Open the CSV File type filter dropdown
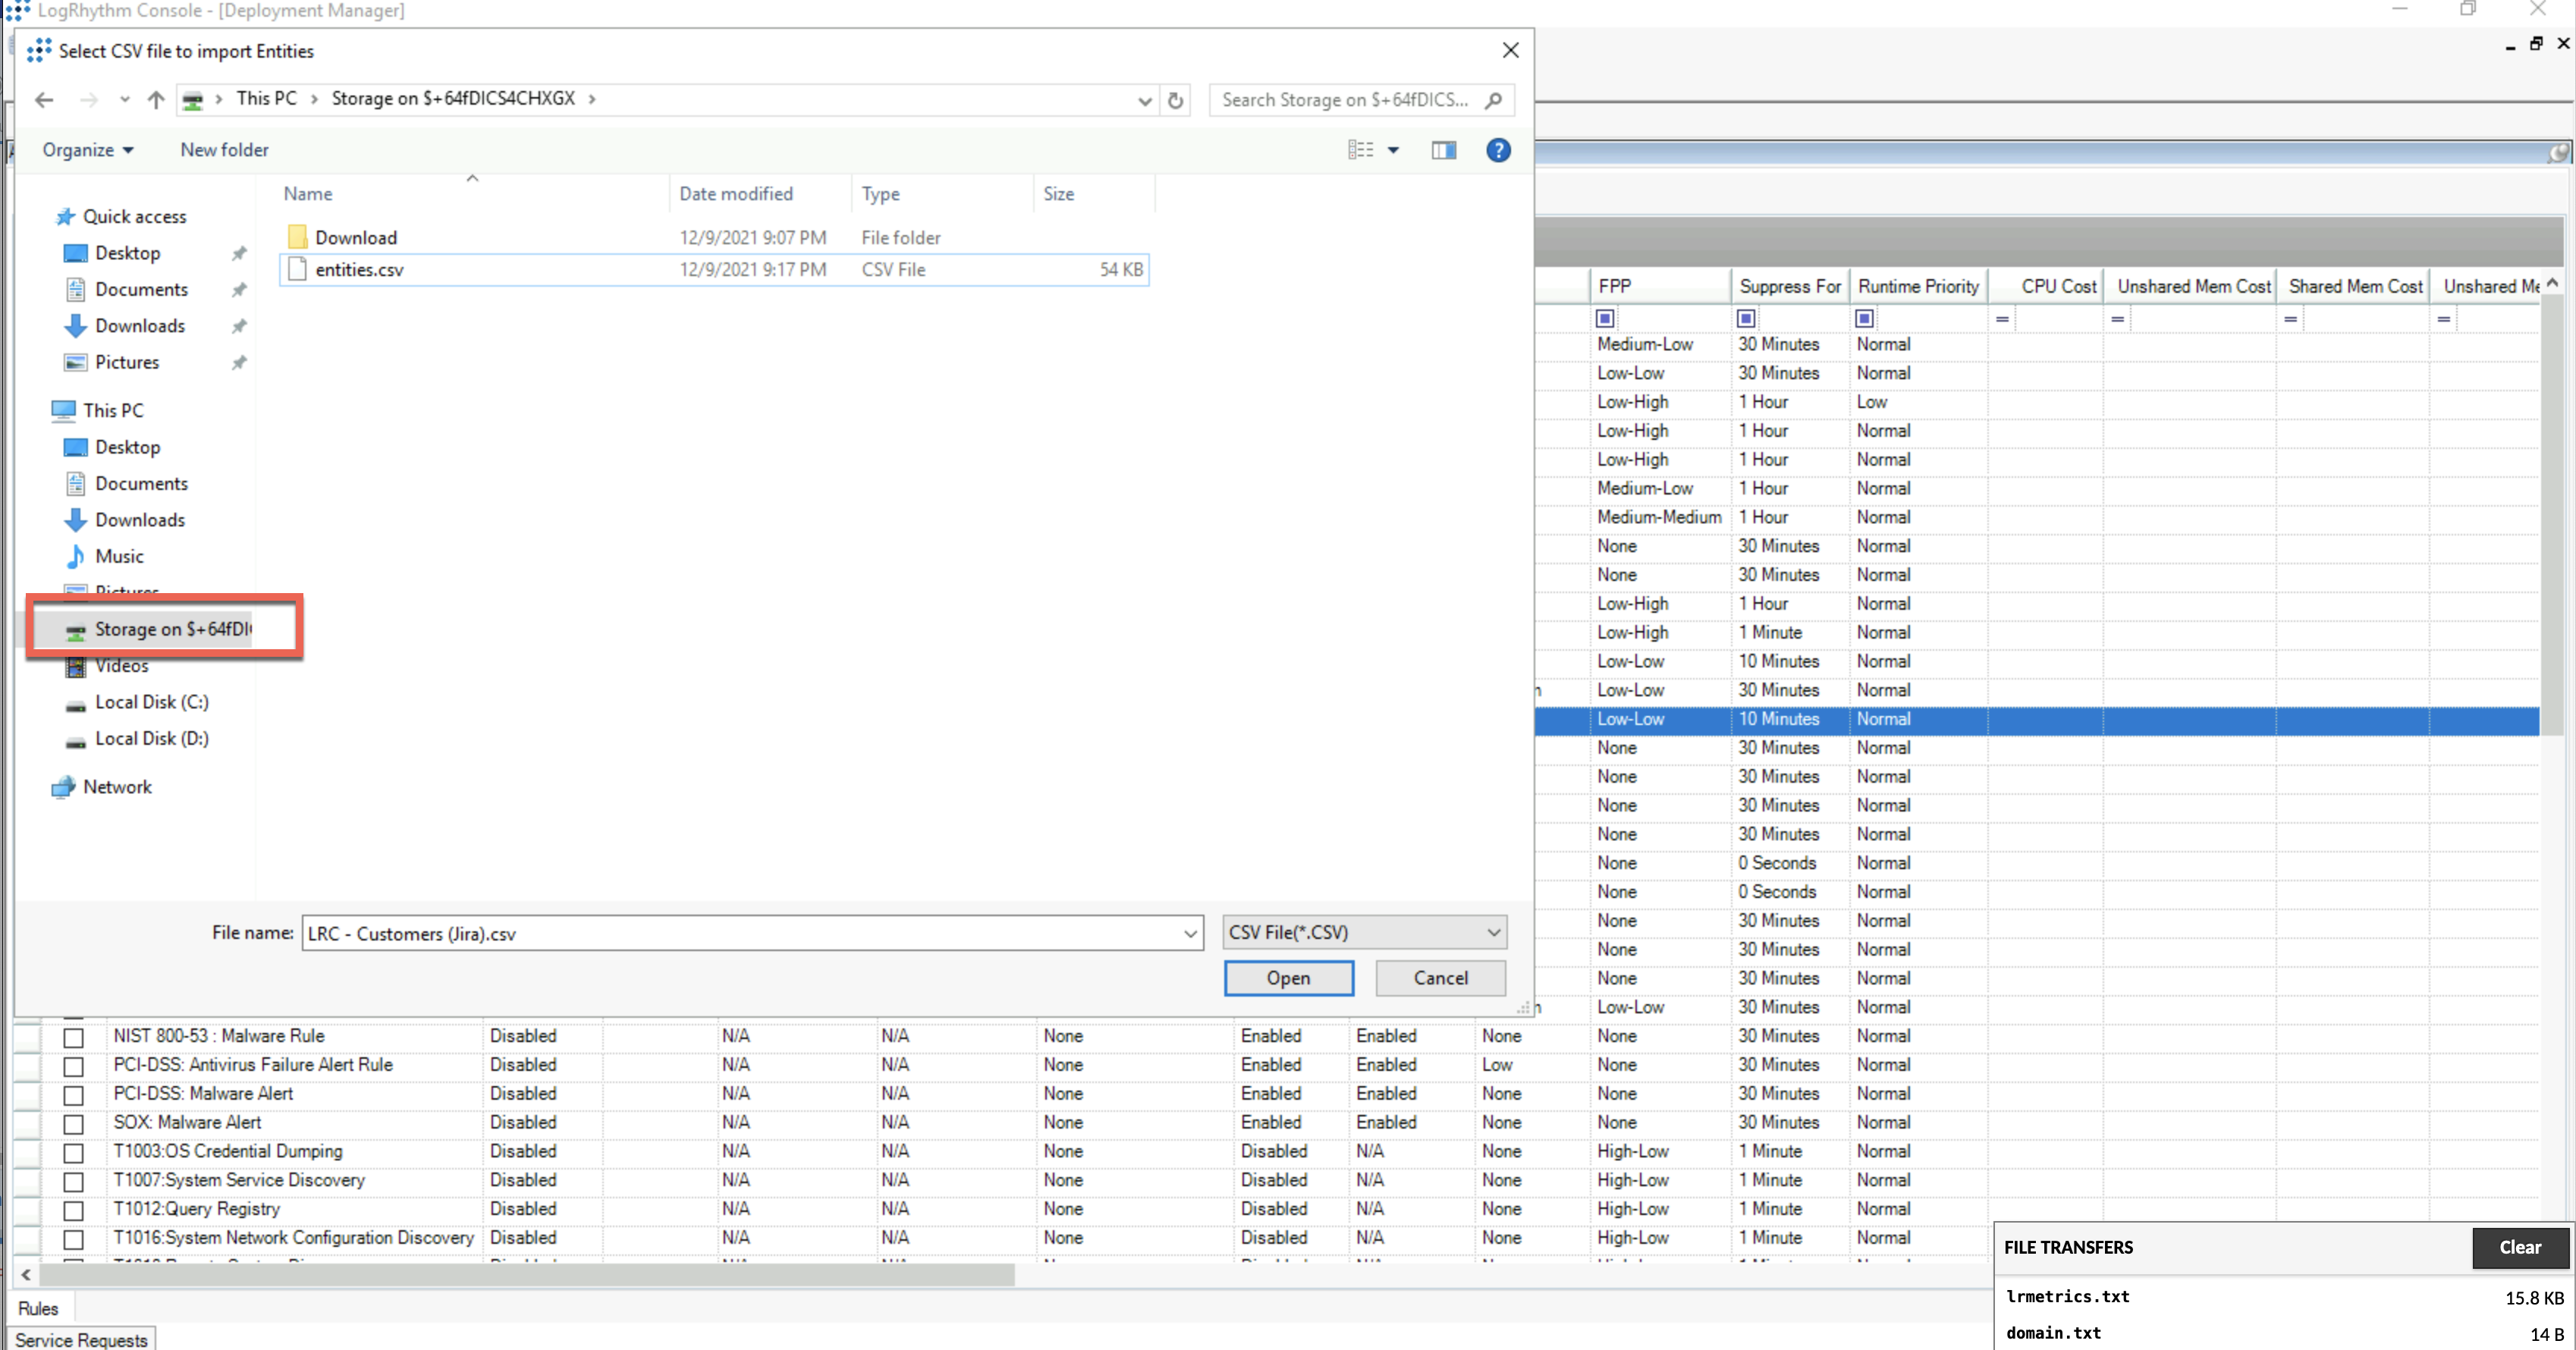This screenshot has height=1350, width=2576. (1364, 932)
